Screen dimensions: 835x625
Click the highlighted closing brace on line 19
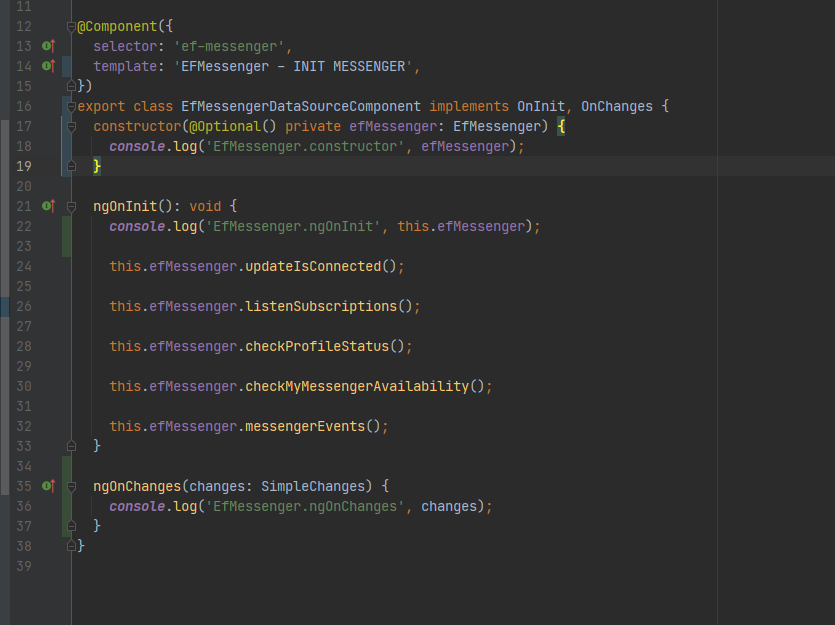click(x=97, y=166)
